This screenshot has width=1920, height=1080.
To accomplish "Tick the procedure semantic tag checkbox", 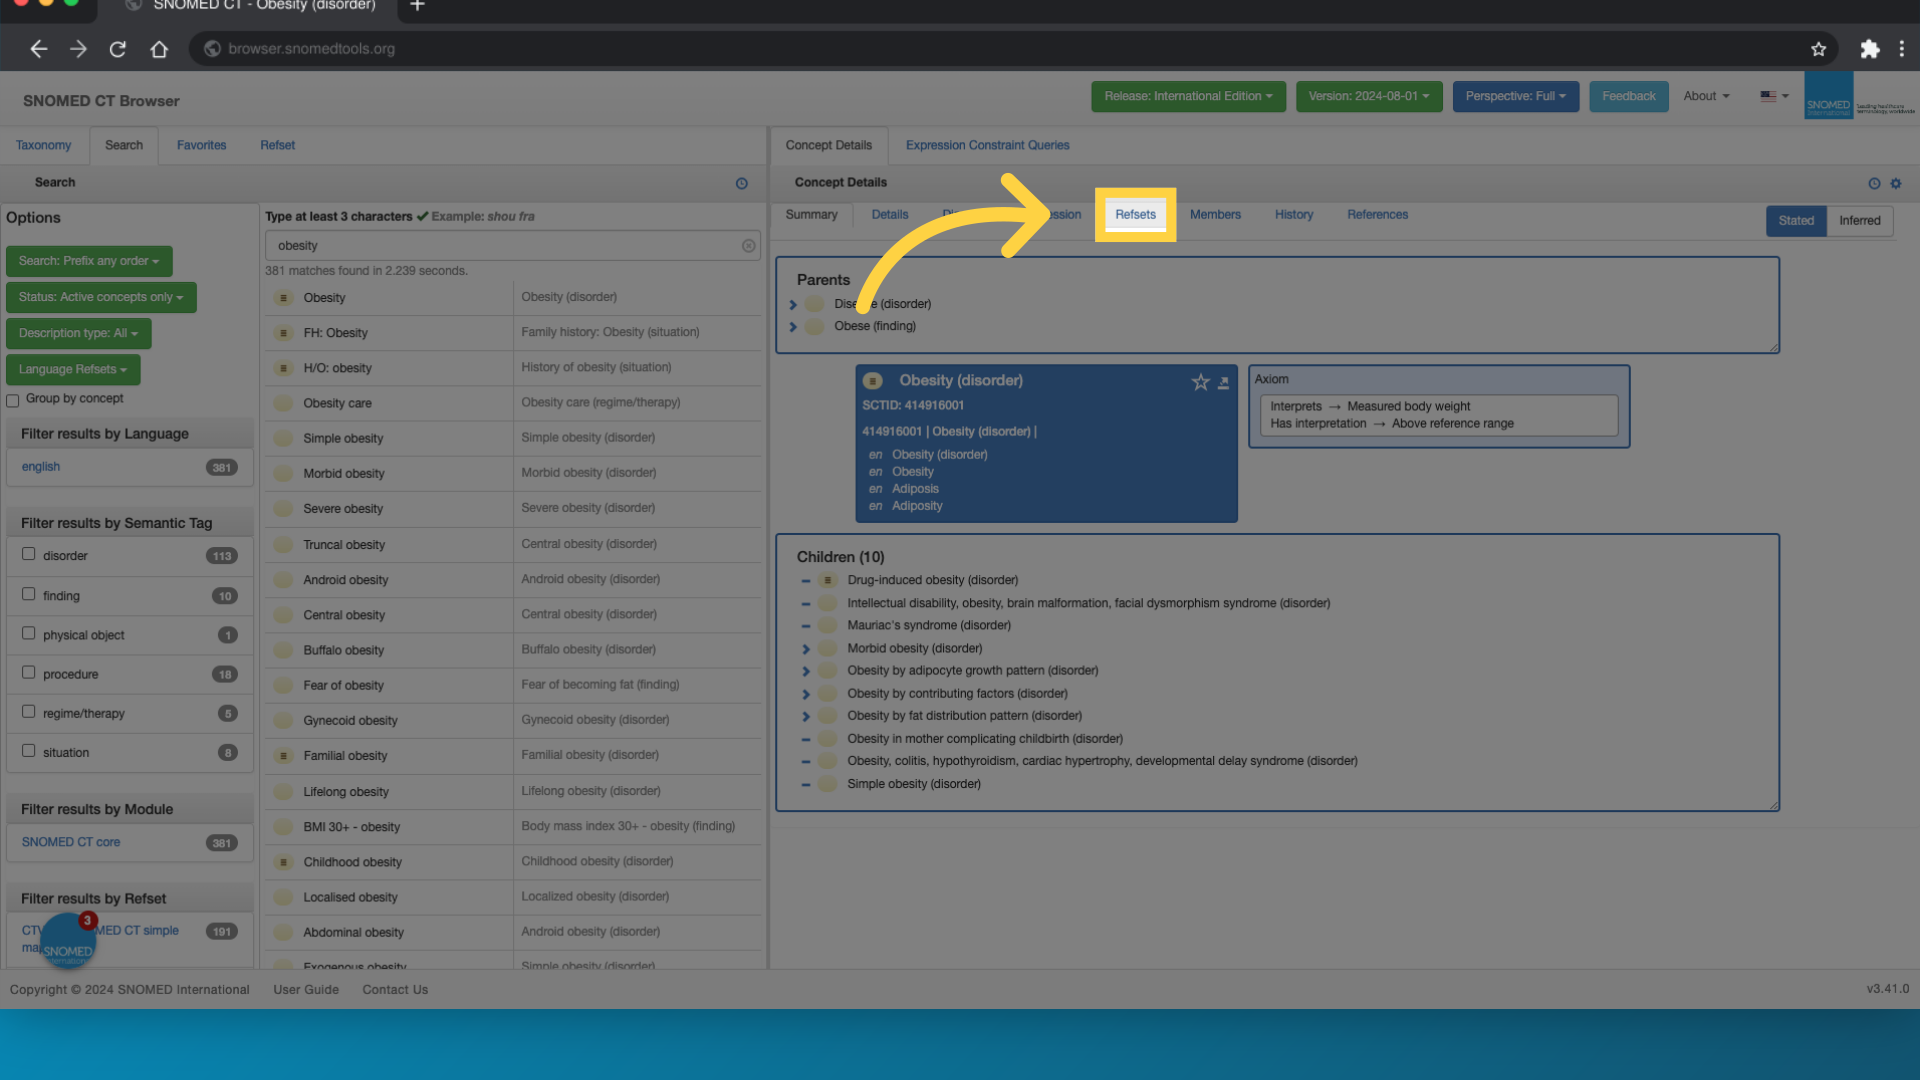I will click(x=29, y=672).
